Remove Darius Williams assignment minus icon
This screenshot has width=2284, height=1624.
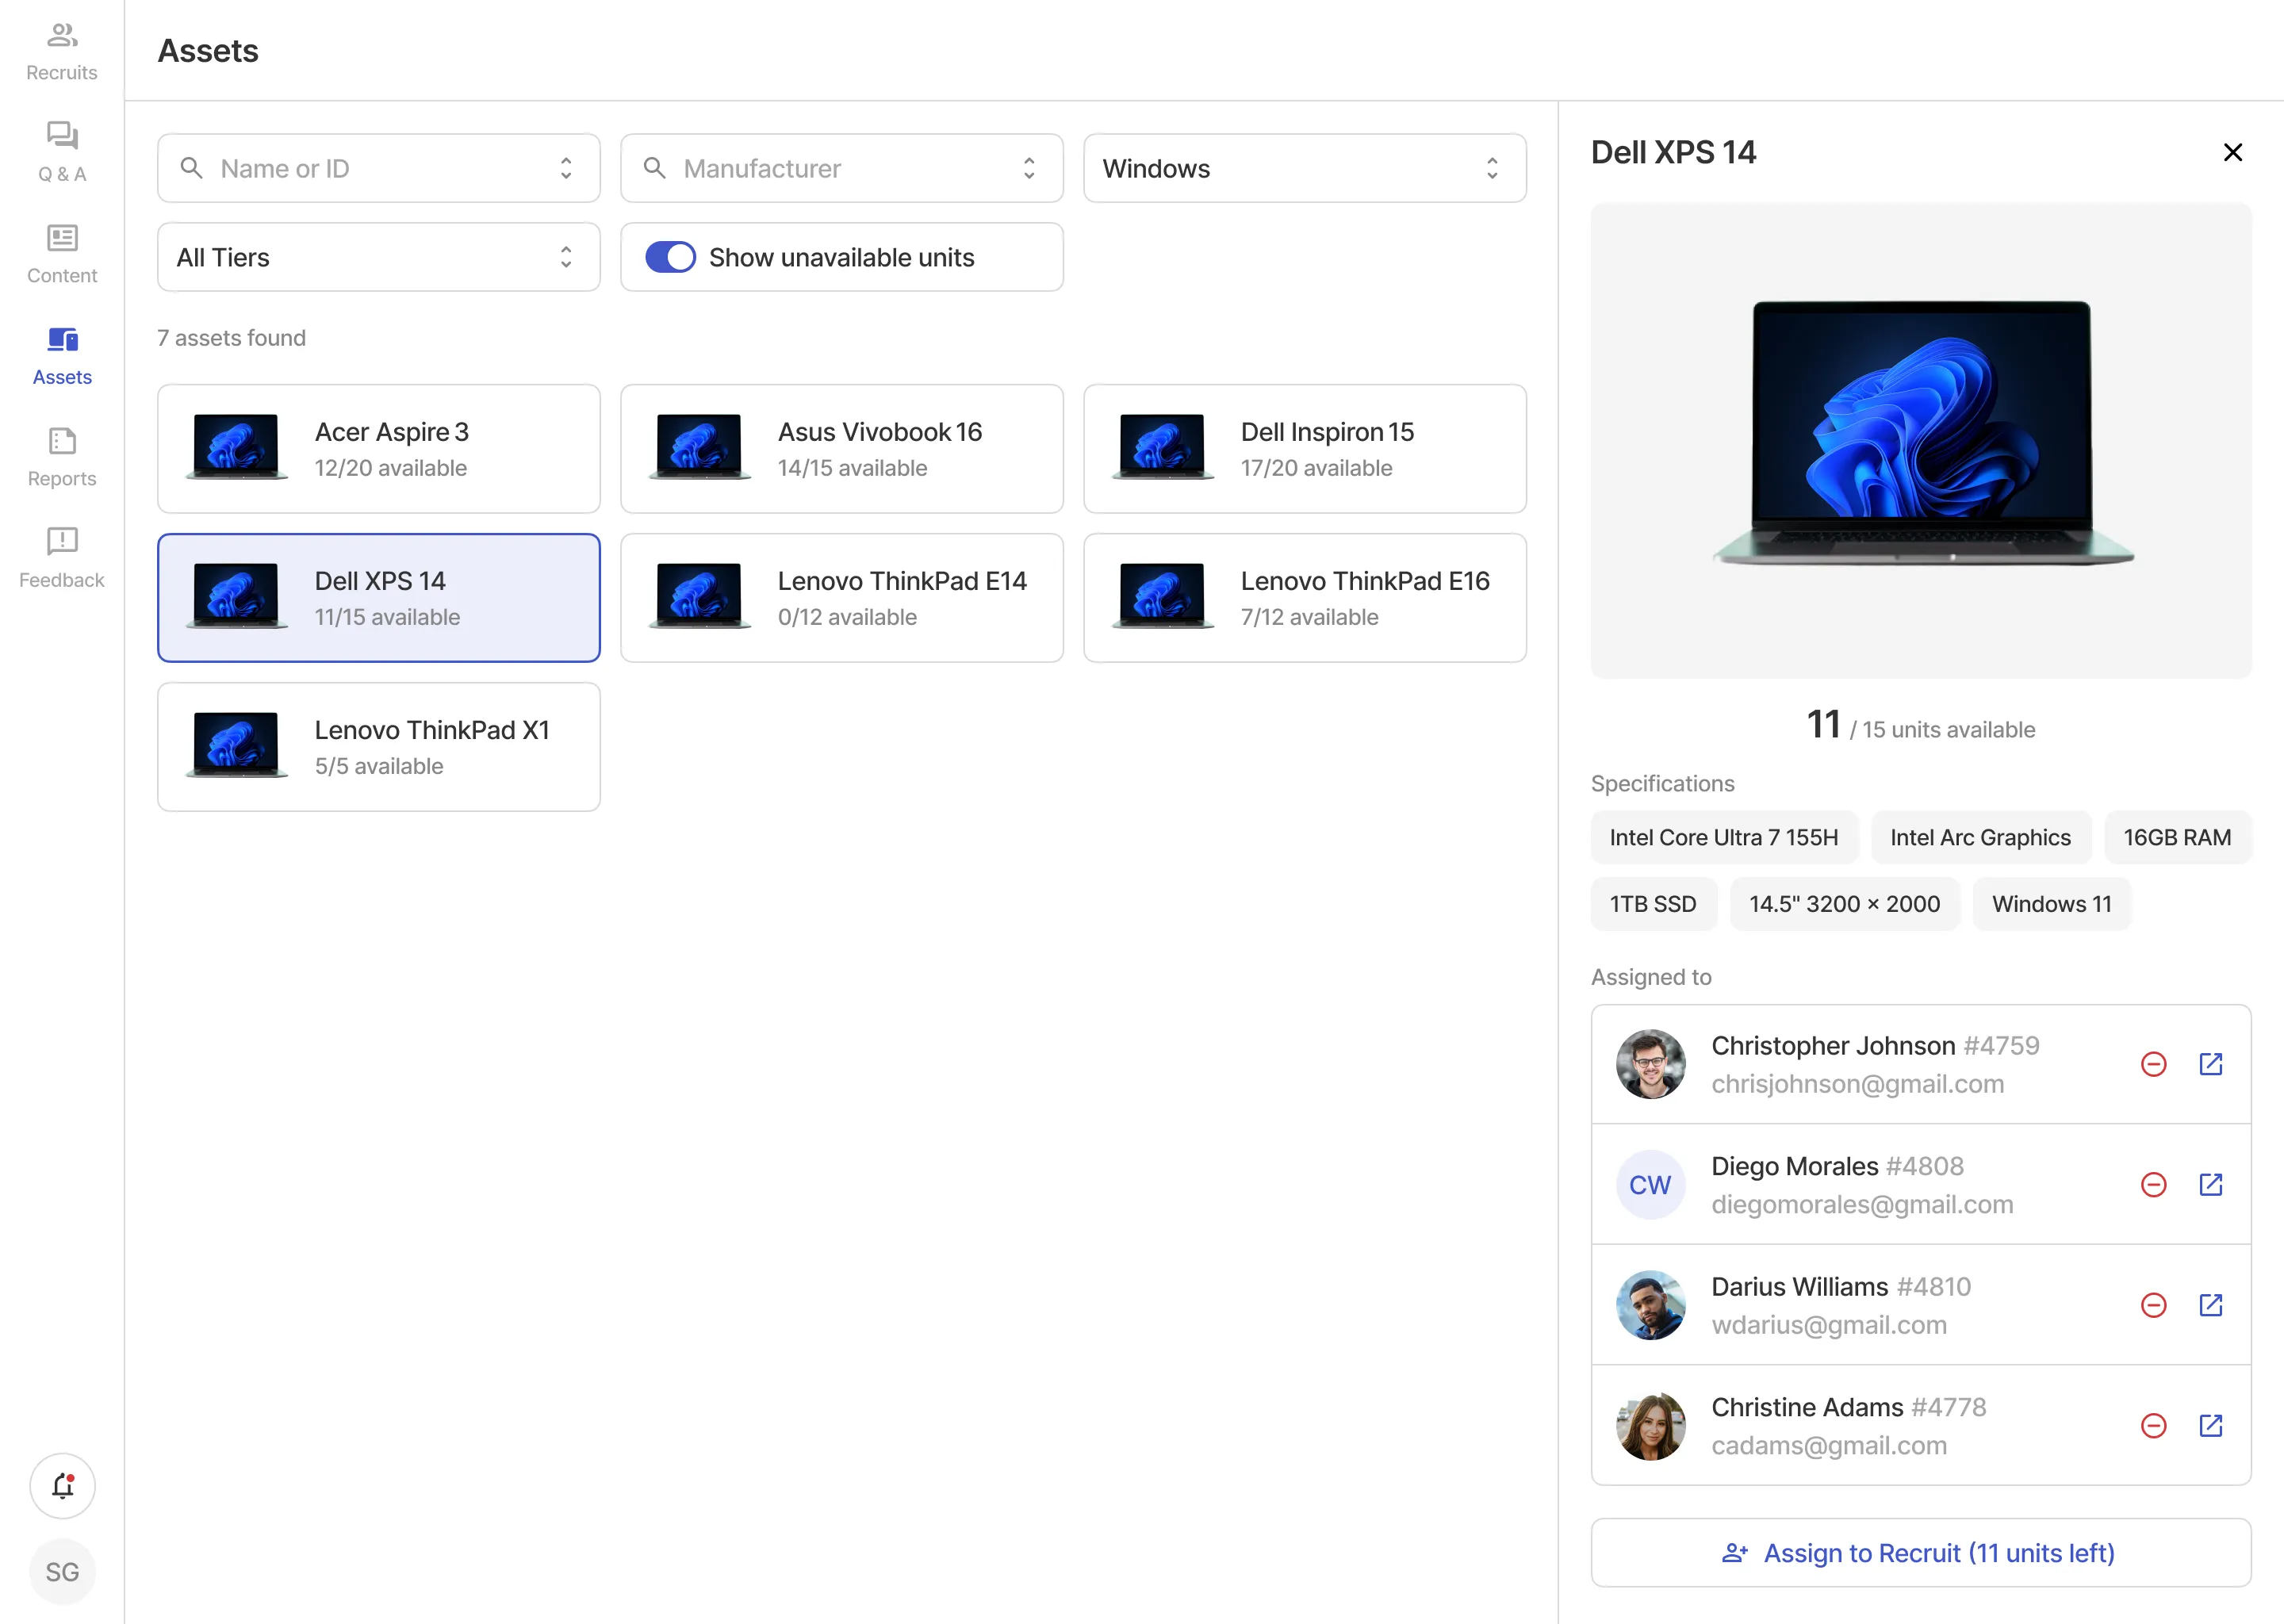tap(2153, 1305)
